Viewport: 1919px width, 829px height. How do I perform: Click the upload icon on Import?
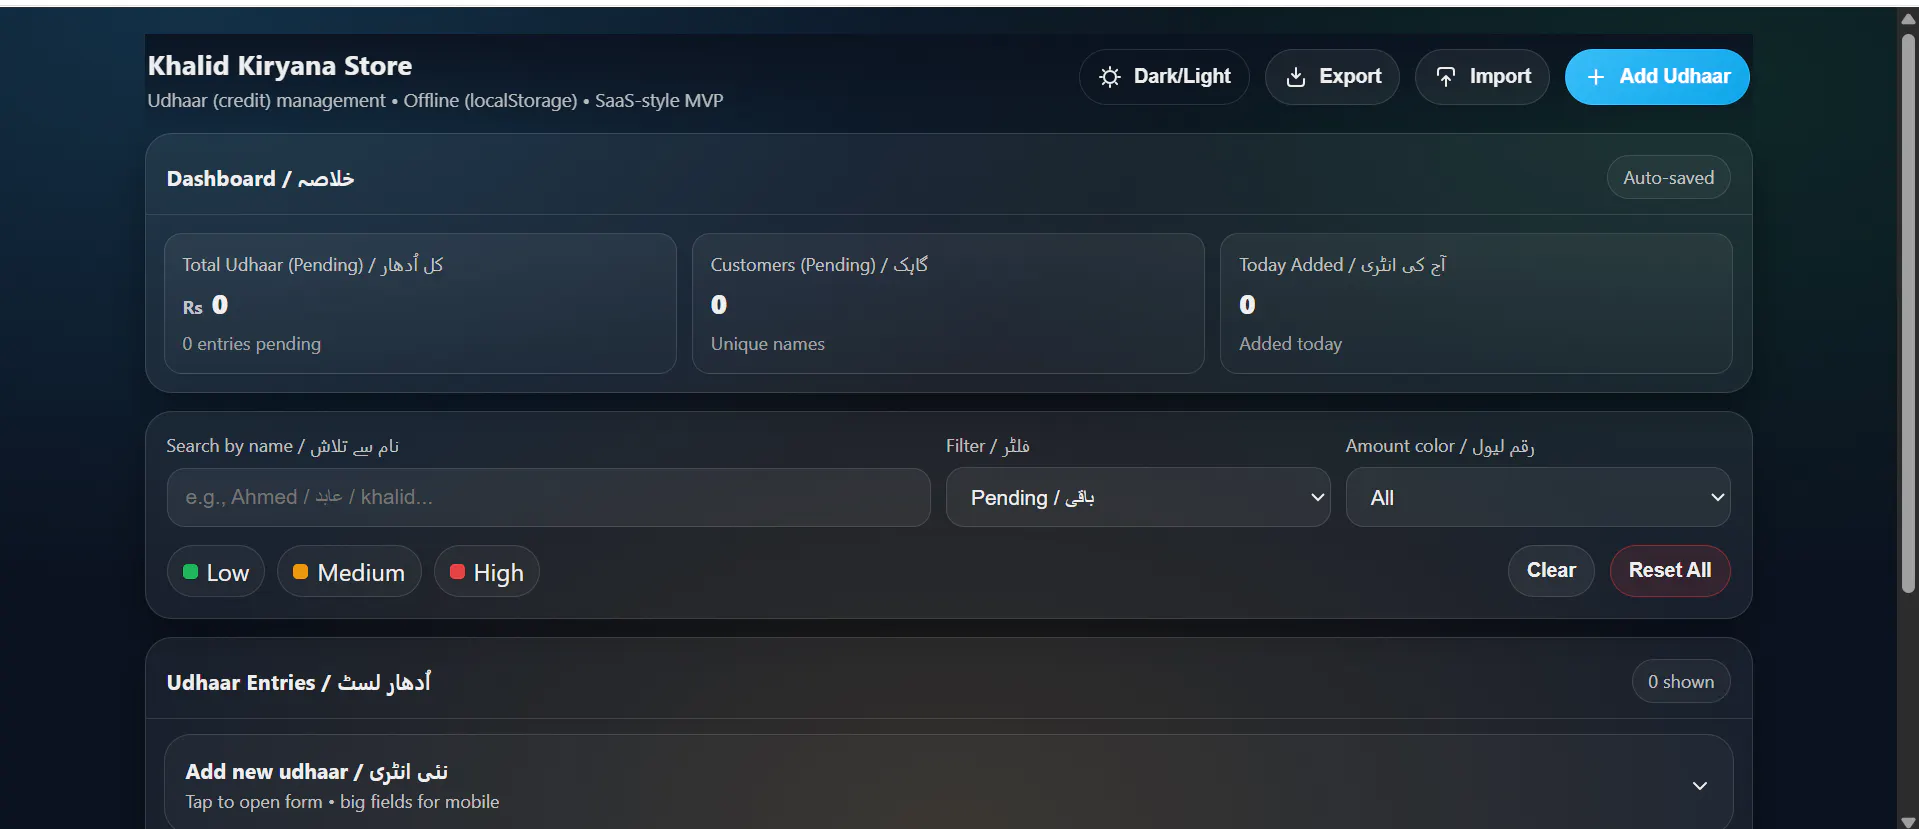pos(1445,77)
